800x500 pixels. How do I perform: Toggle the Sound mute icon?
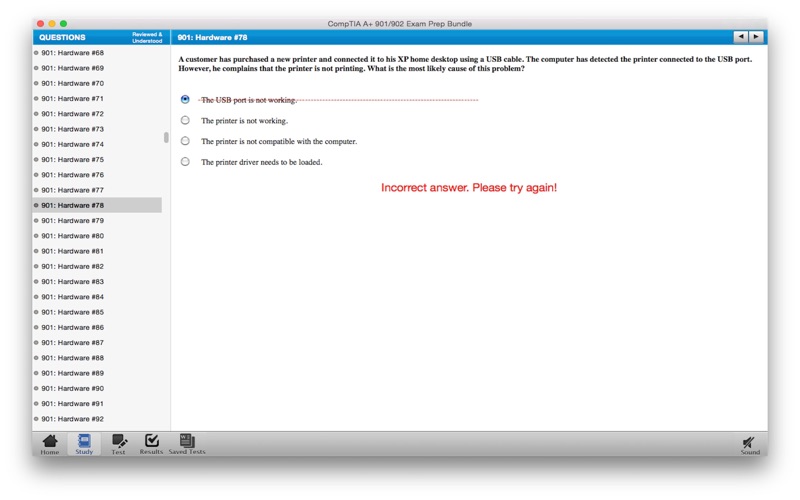(750, 445)
